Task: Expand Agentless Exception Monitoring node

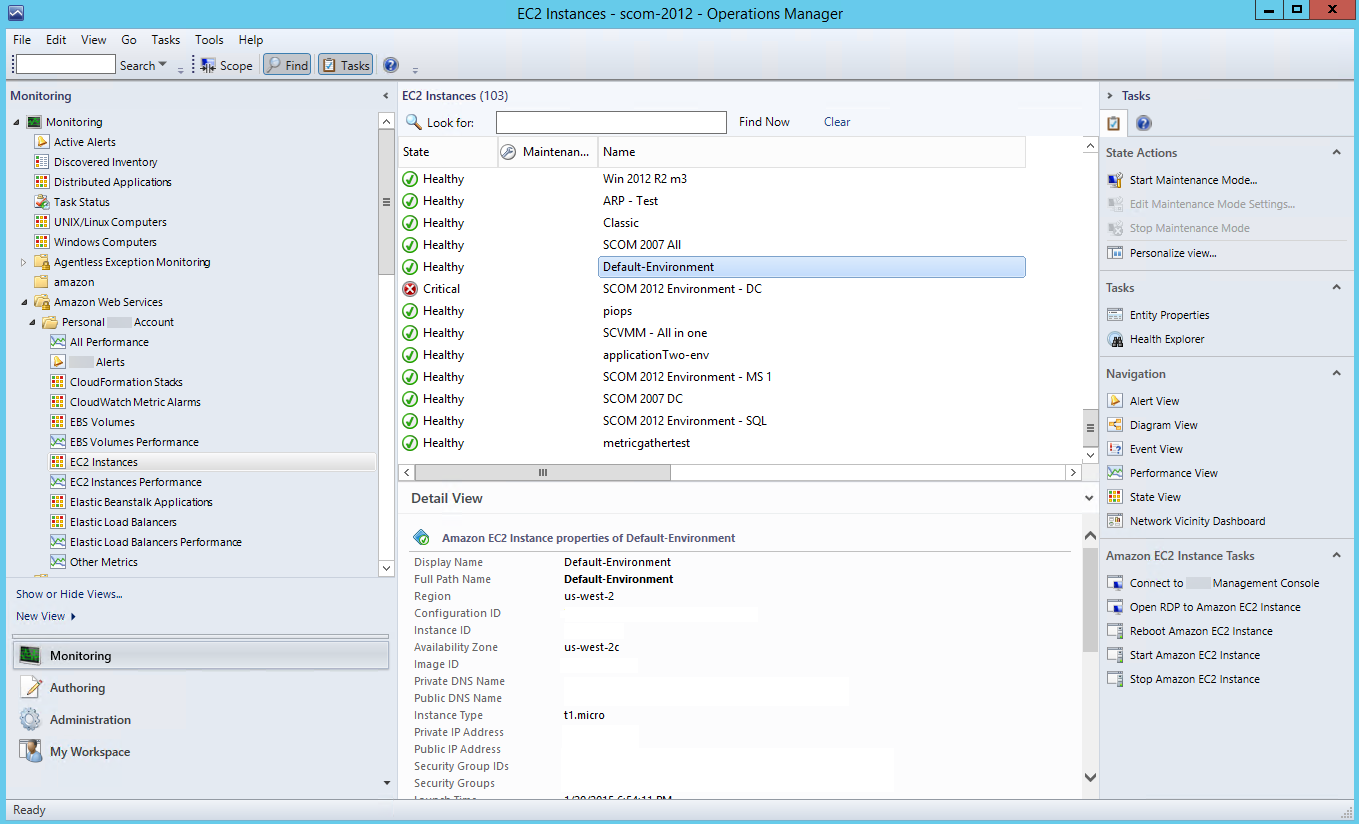Action: (24, 262)
